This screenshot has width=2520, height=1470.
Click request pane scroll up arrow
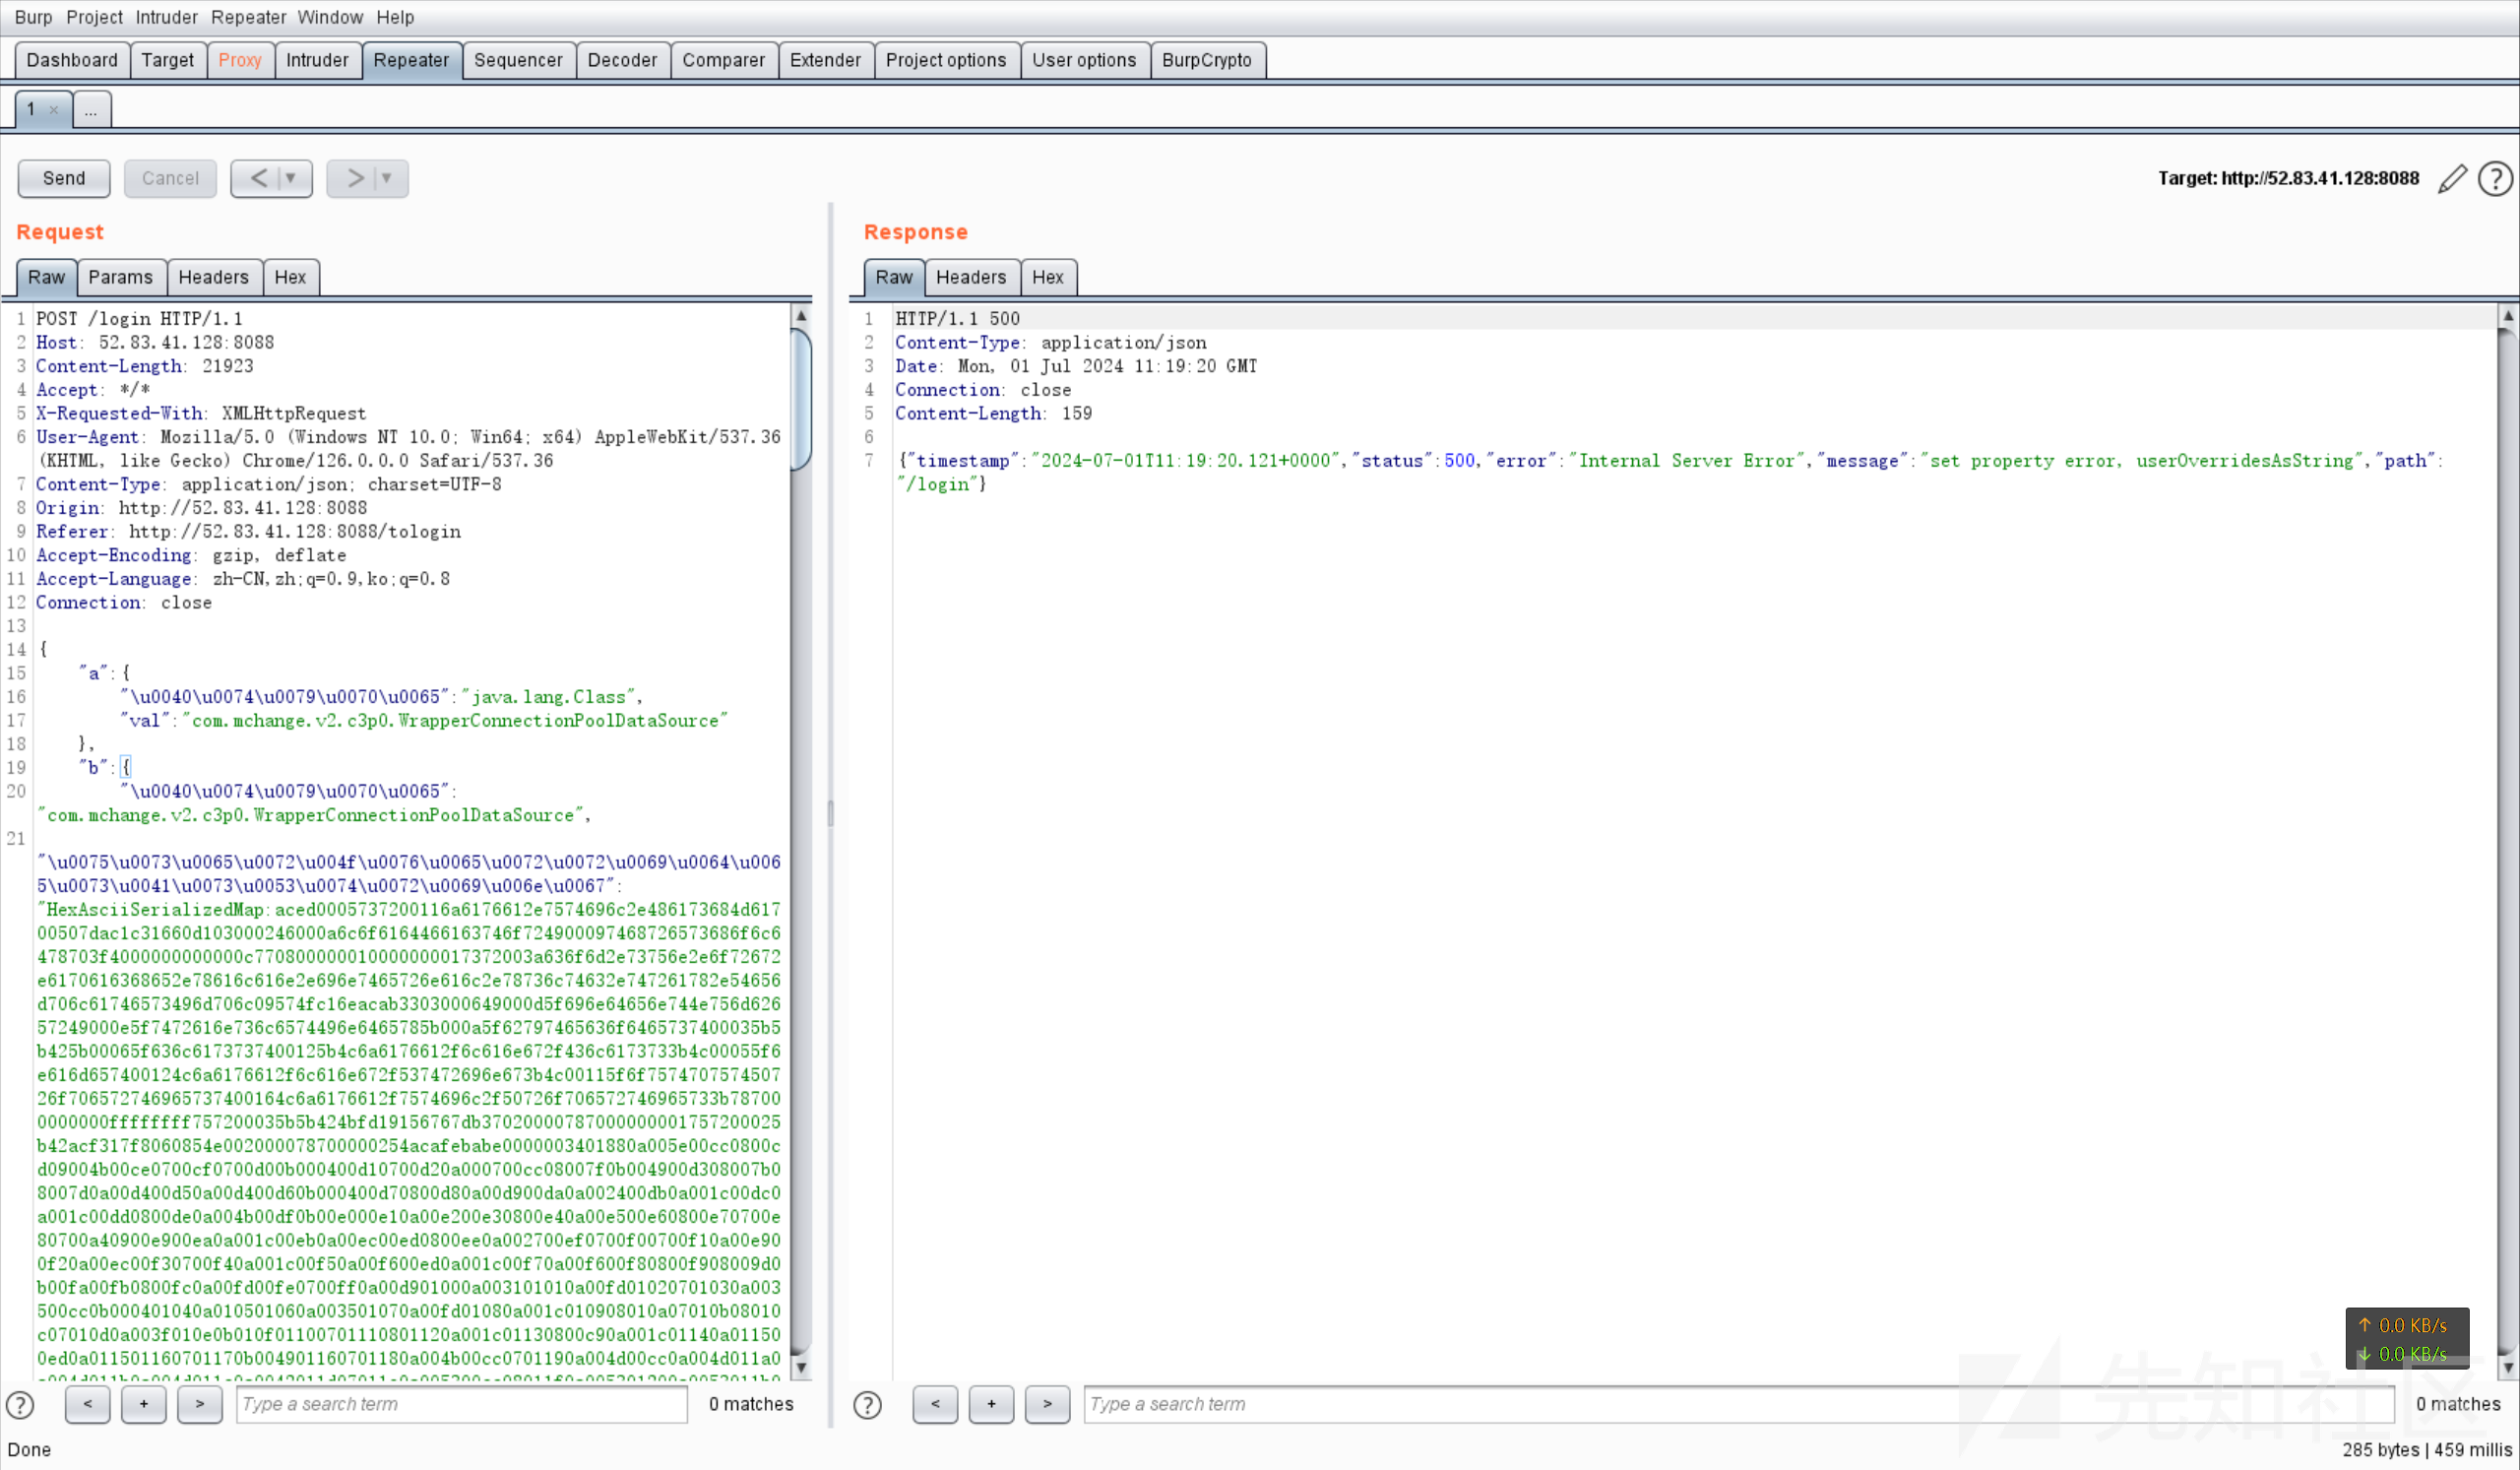point(801,315)
